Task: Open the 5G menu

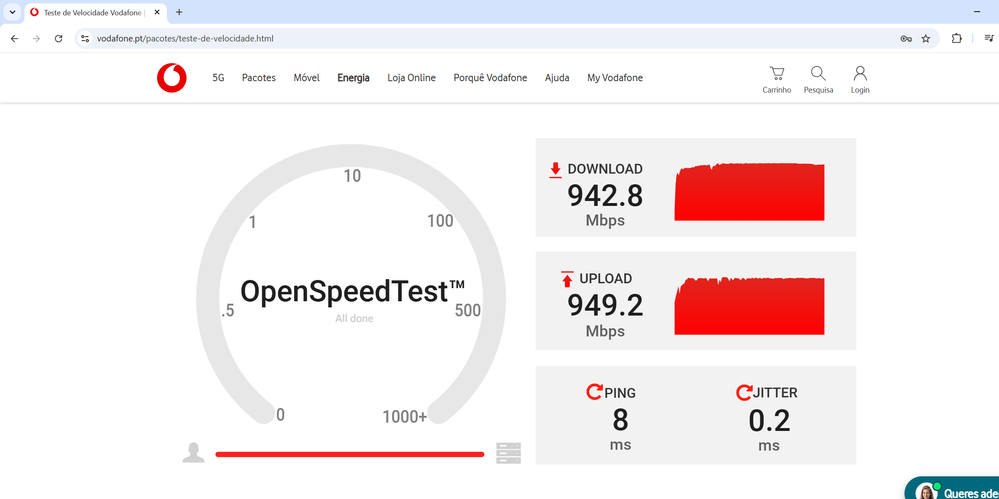Action: pos(219,78)
